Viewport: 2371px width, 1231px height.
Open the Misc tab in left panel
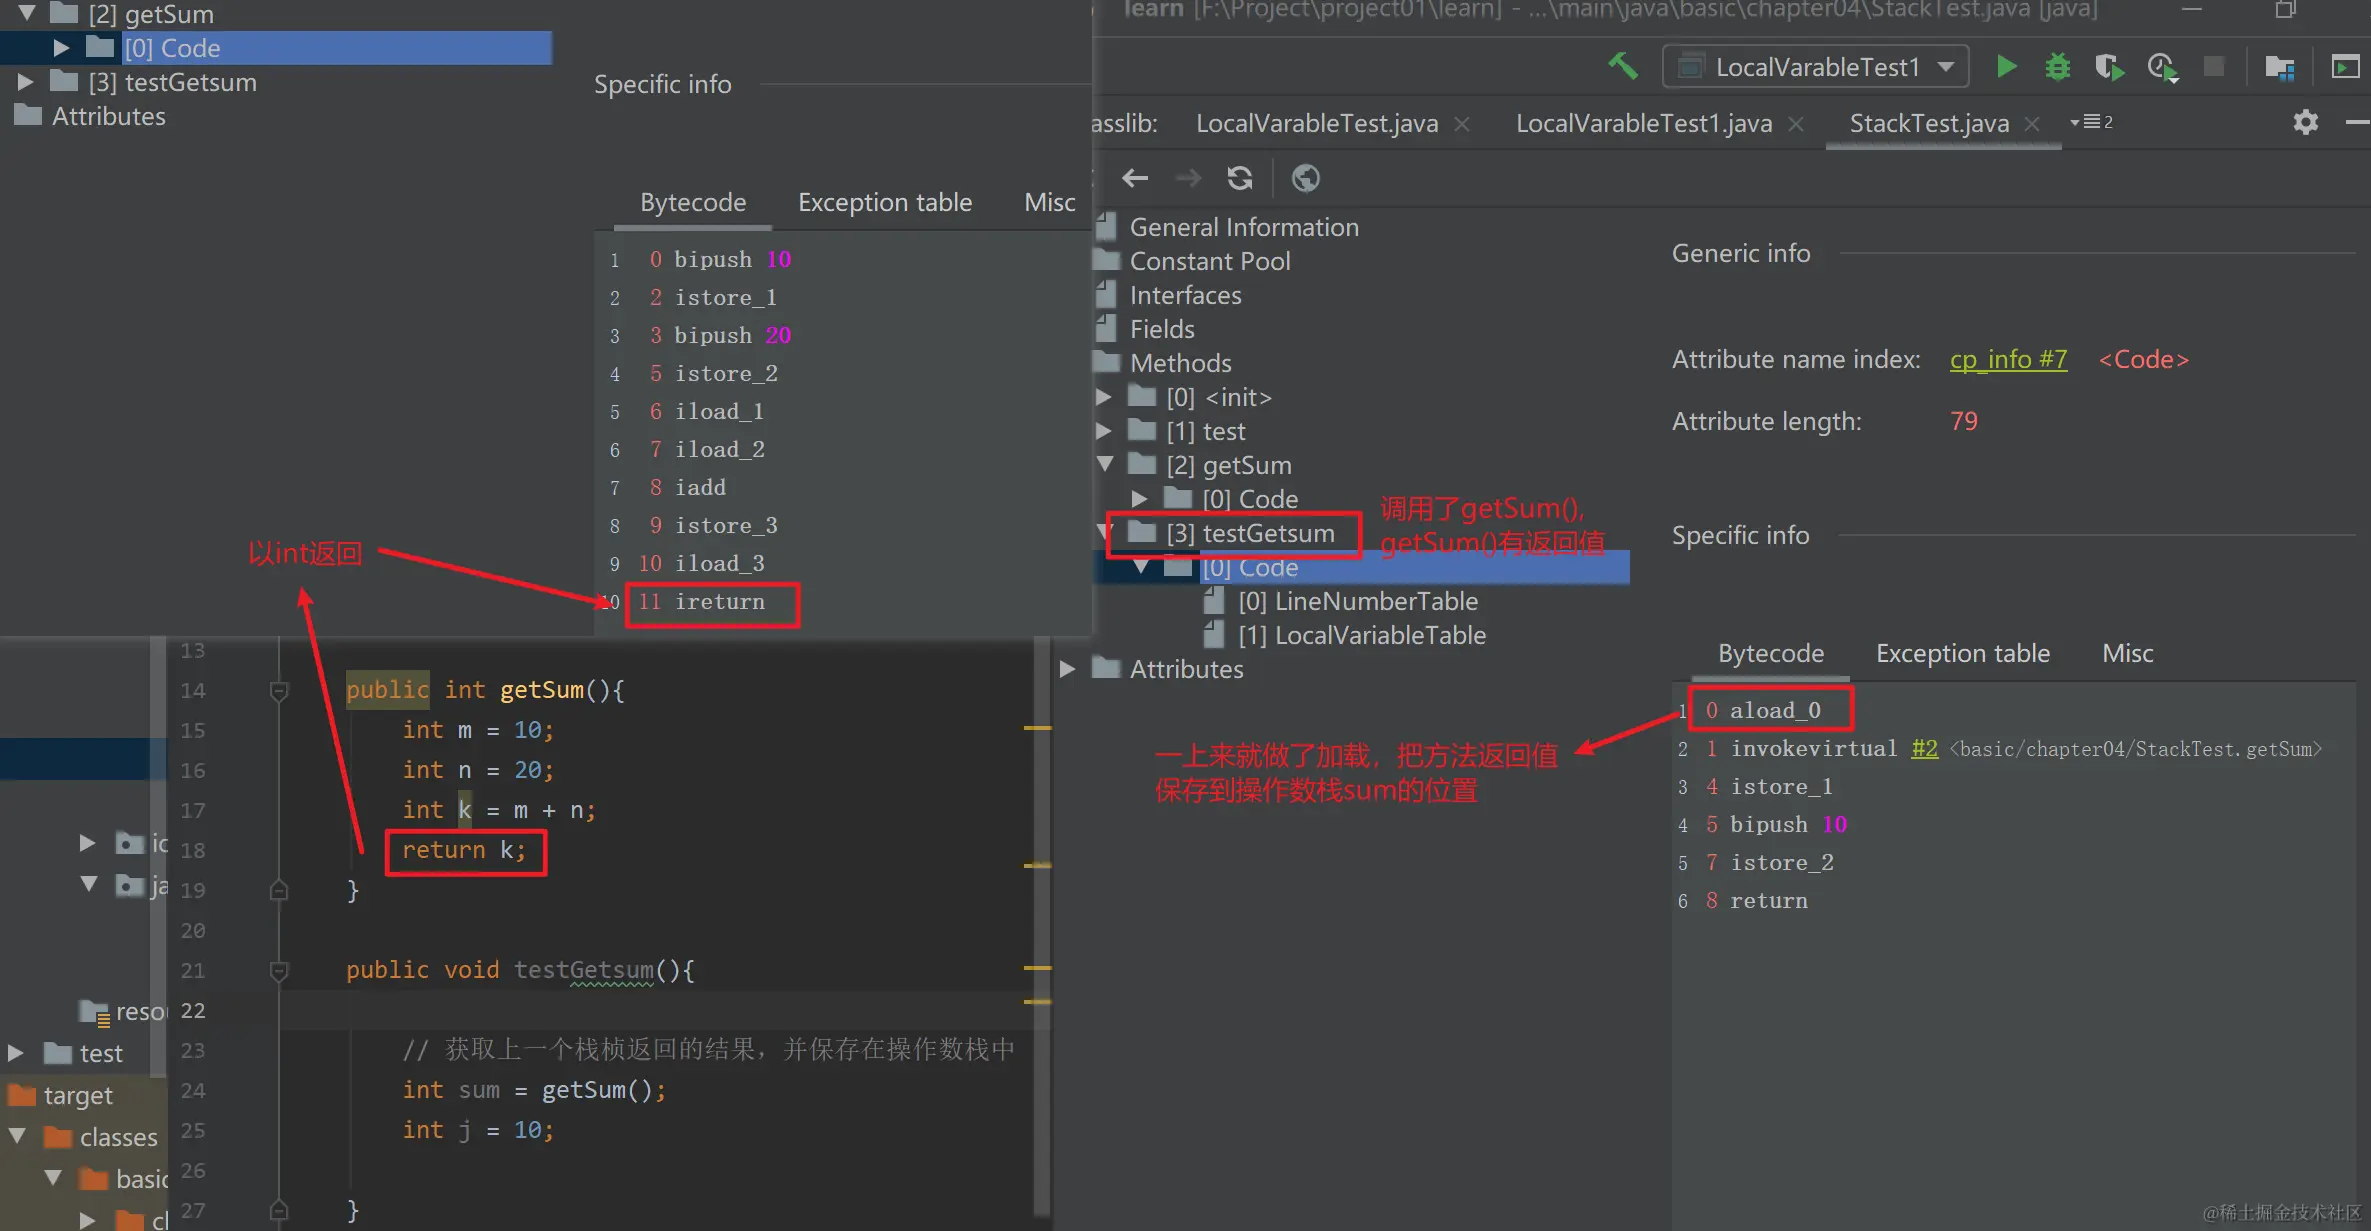click(1049, 202)
